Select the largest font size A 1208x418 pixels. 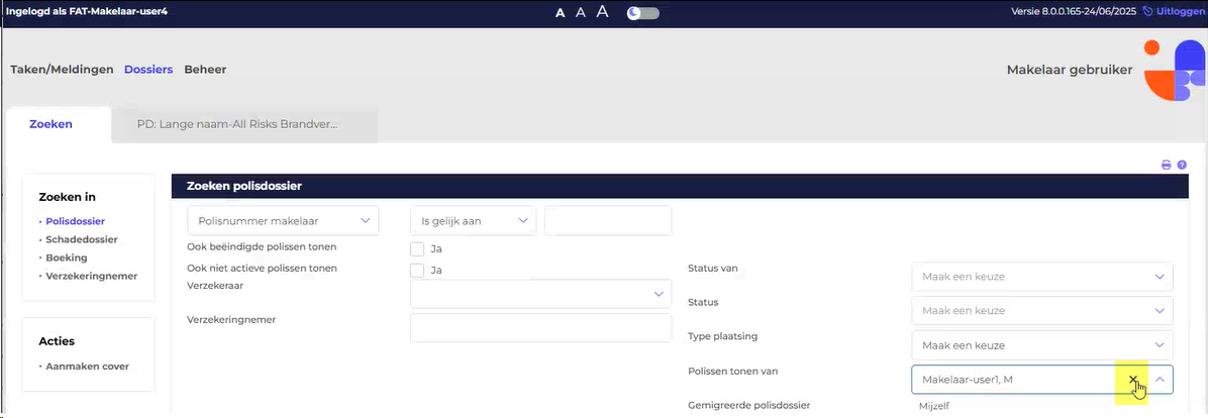[602, 12]
